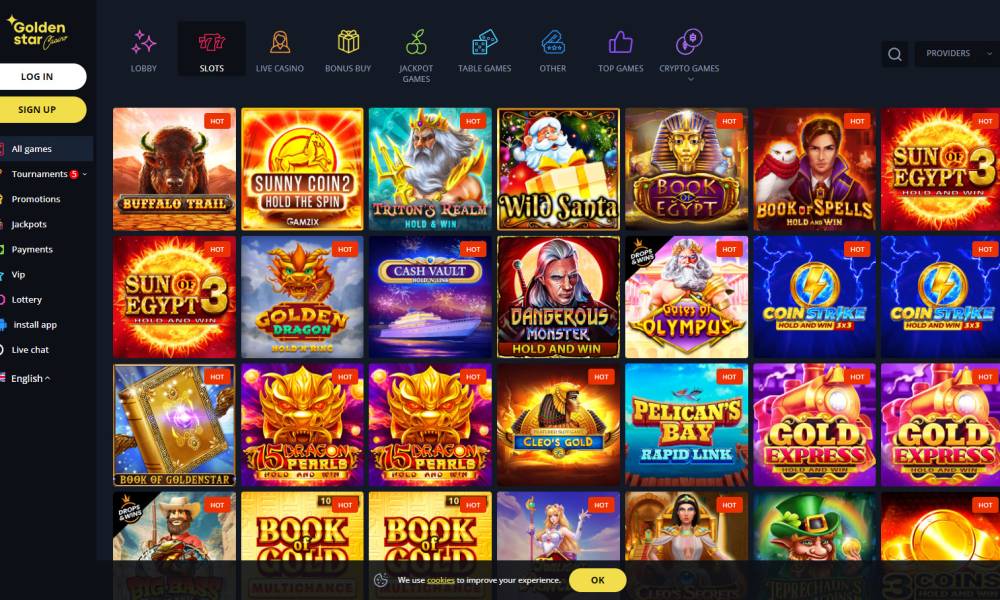Choose the Jackpot Games cherry icon
The image size is (1000, 600).
pyautogui.click(x=416, y=42)
